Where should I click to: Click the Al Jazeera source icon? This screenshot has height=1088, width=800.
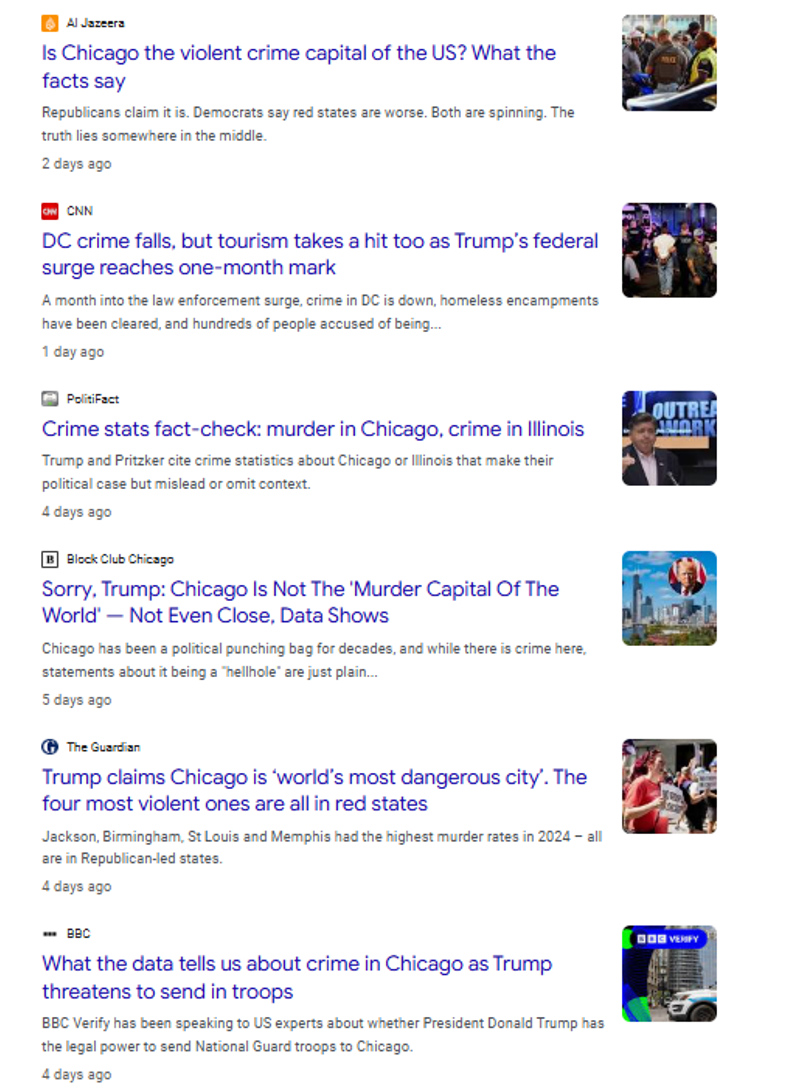pyautogui.click(x=50, y=23)
